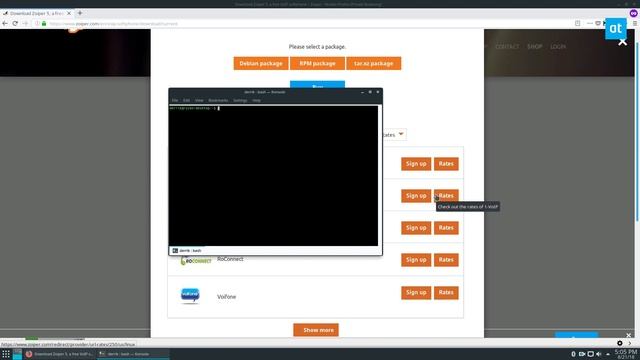Open Konsole Settings menu
Viewport: 640px width, 360px height.
point(240,100)
